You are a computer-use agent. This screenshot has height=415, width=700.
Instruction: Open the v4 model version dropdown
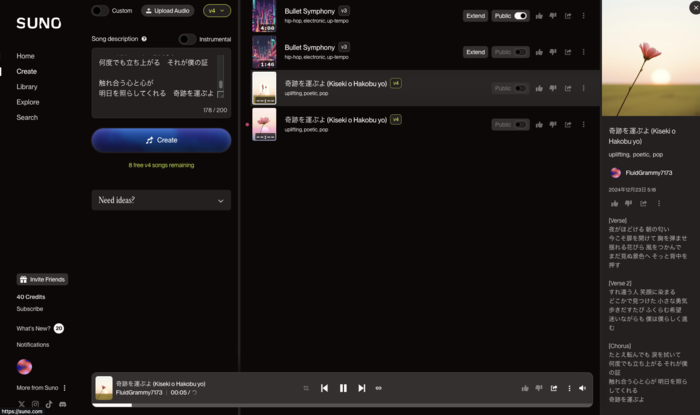216,10
